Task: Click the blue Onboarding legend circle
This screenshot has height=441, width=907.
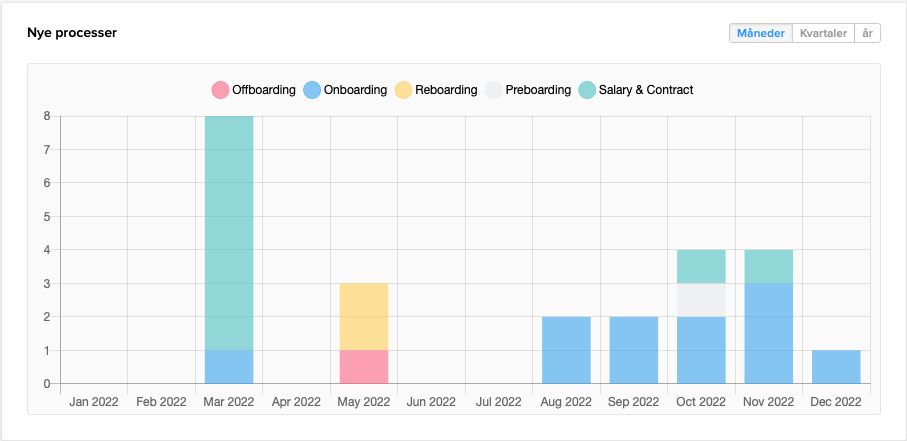Action: [312, 90]
